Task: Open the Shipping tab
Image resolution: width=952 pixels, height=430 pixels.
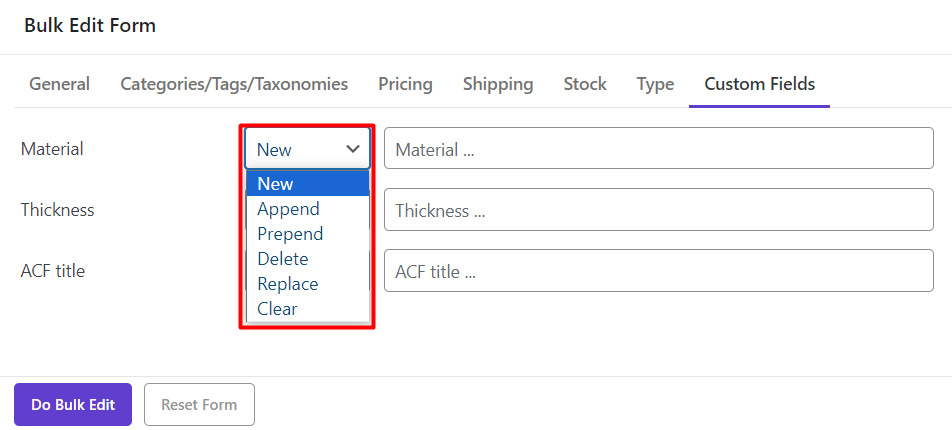Action: pyautogui.click(x=498, y=84)
